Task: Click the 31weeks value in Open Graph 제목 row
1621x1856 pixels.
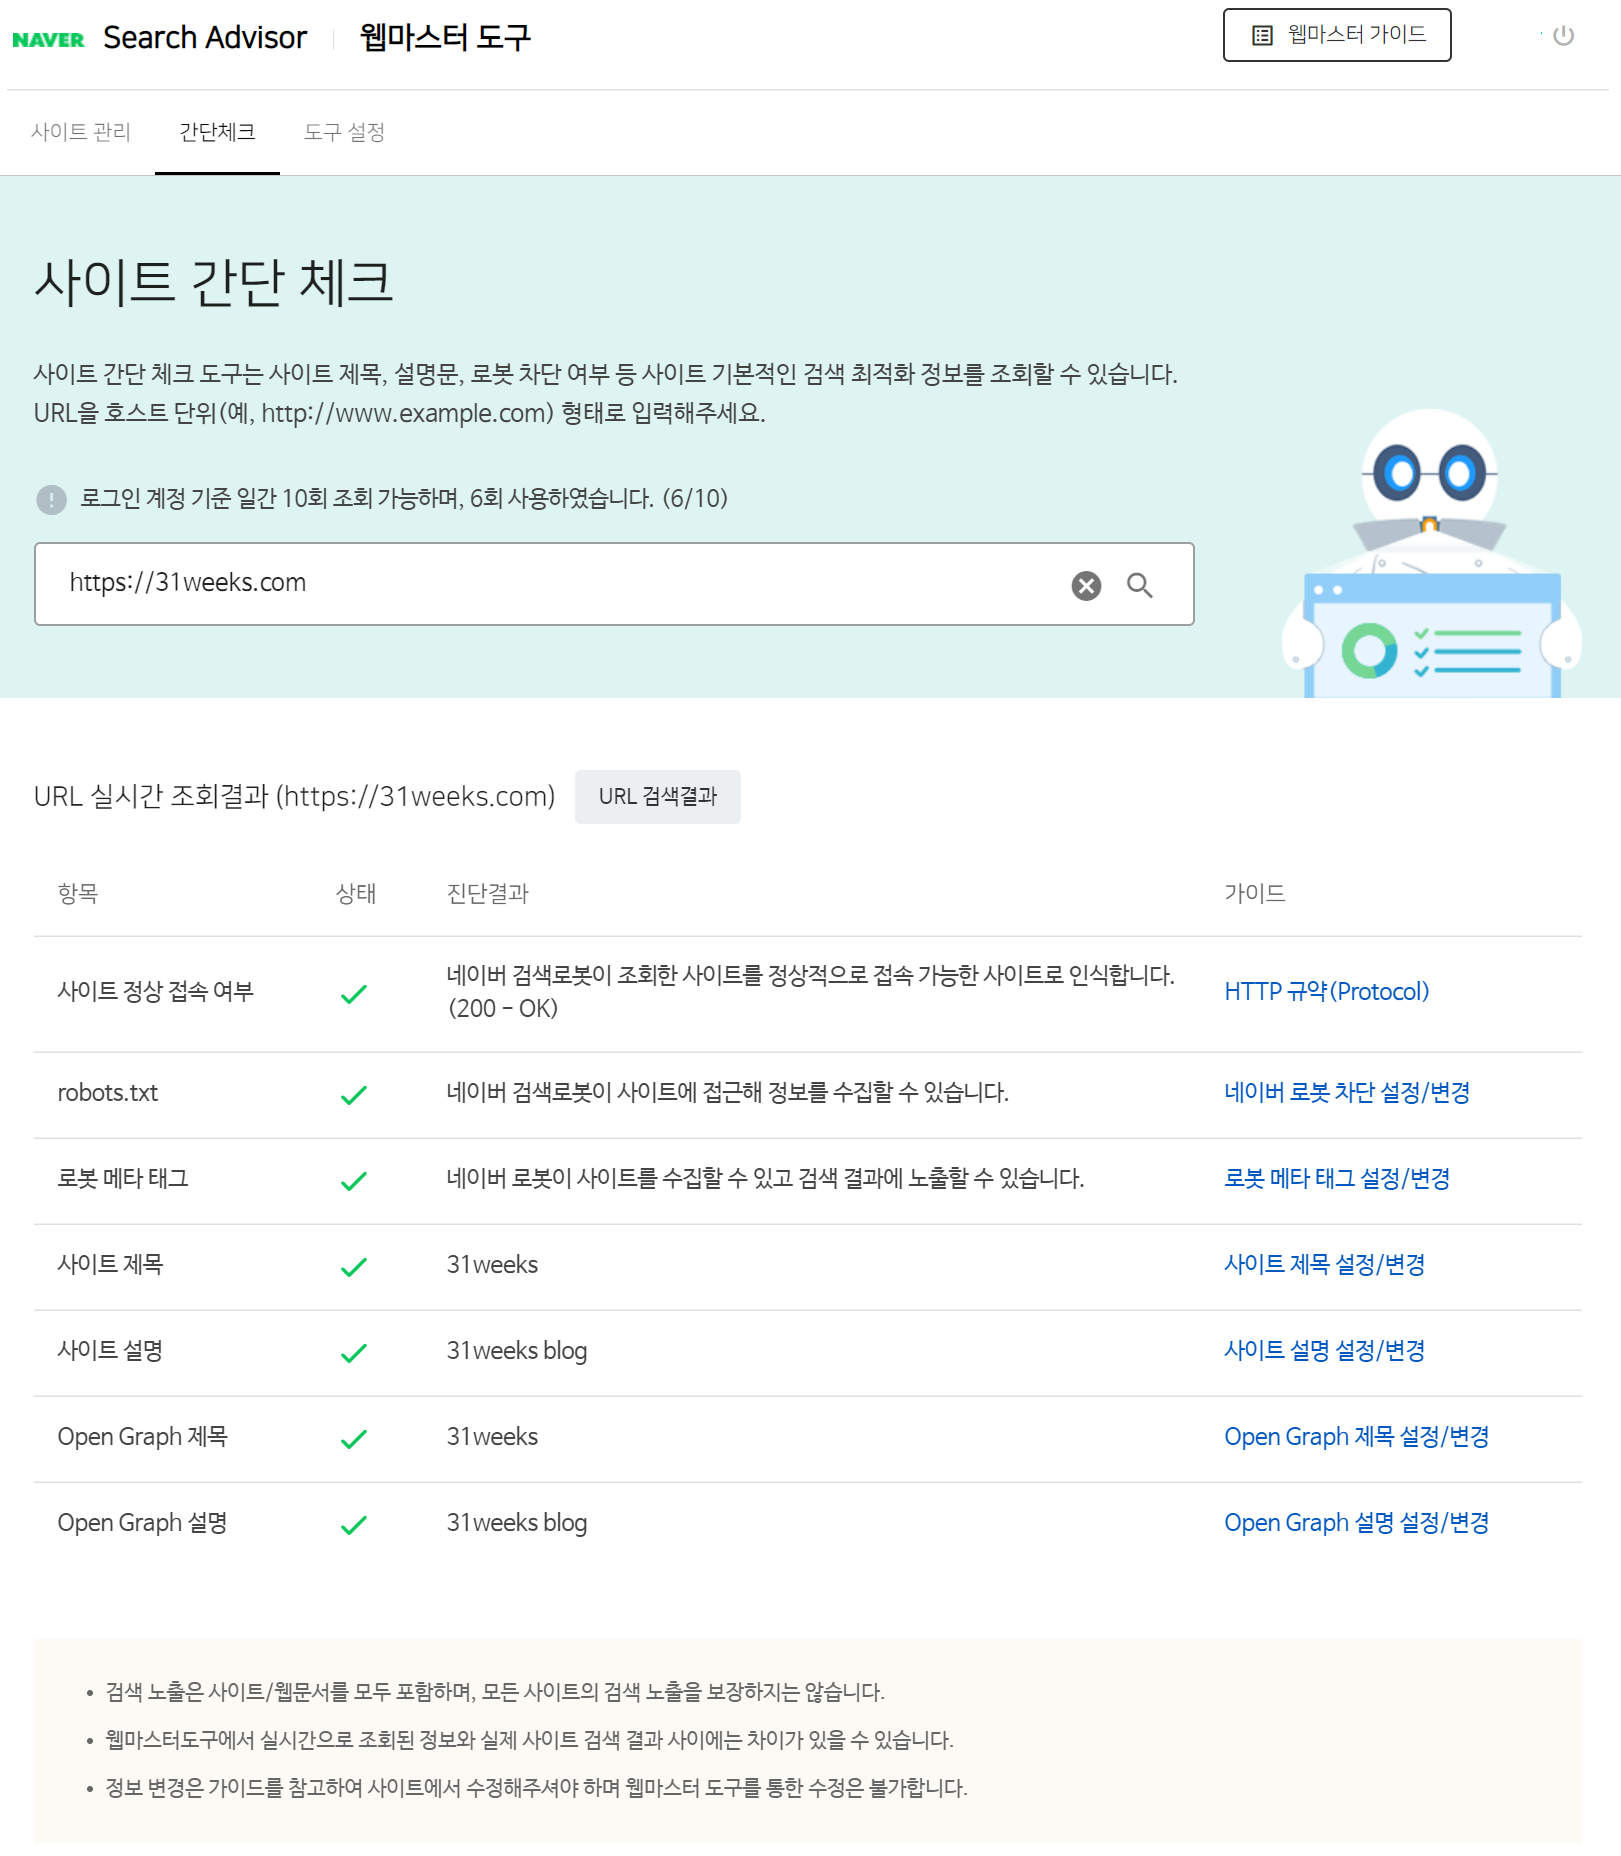Action: click(x=492, y=1437)
